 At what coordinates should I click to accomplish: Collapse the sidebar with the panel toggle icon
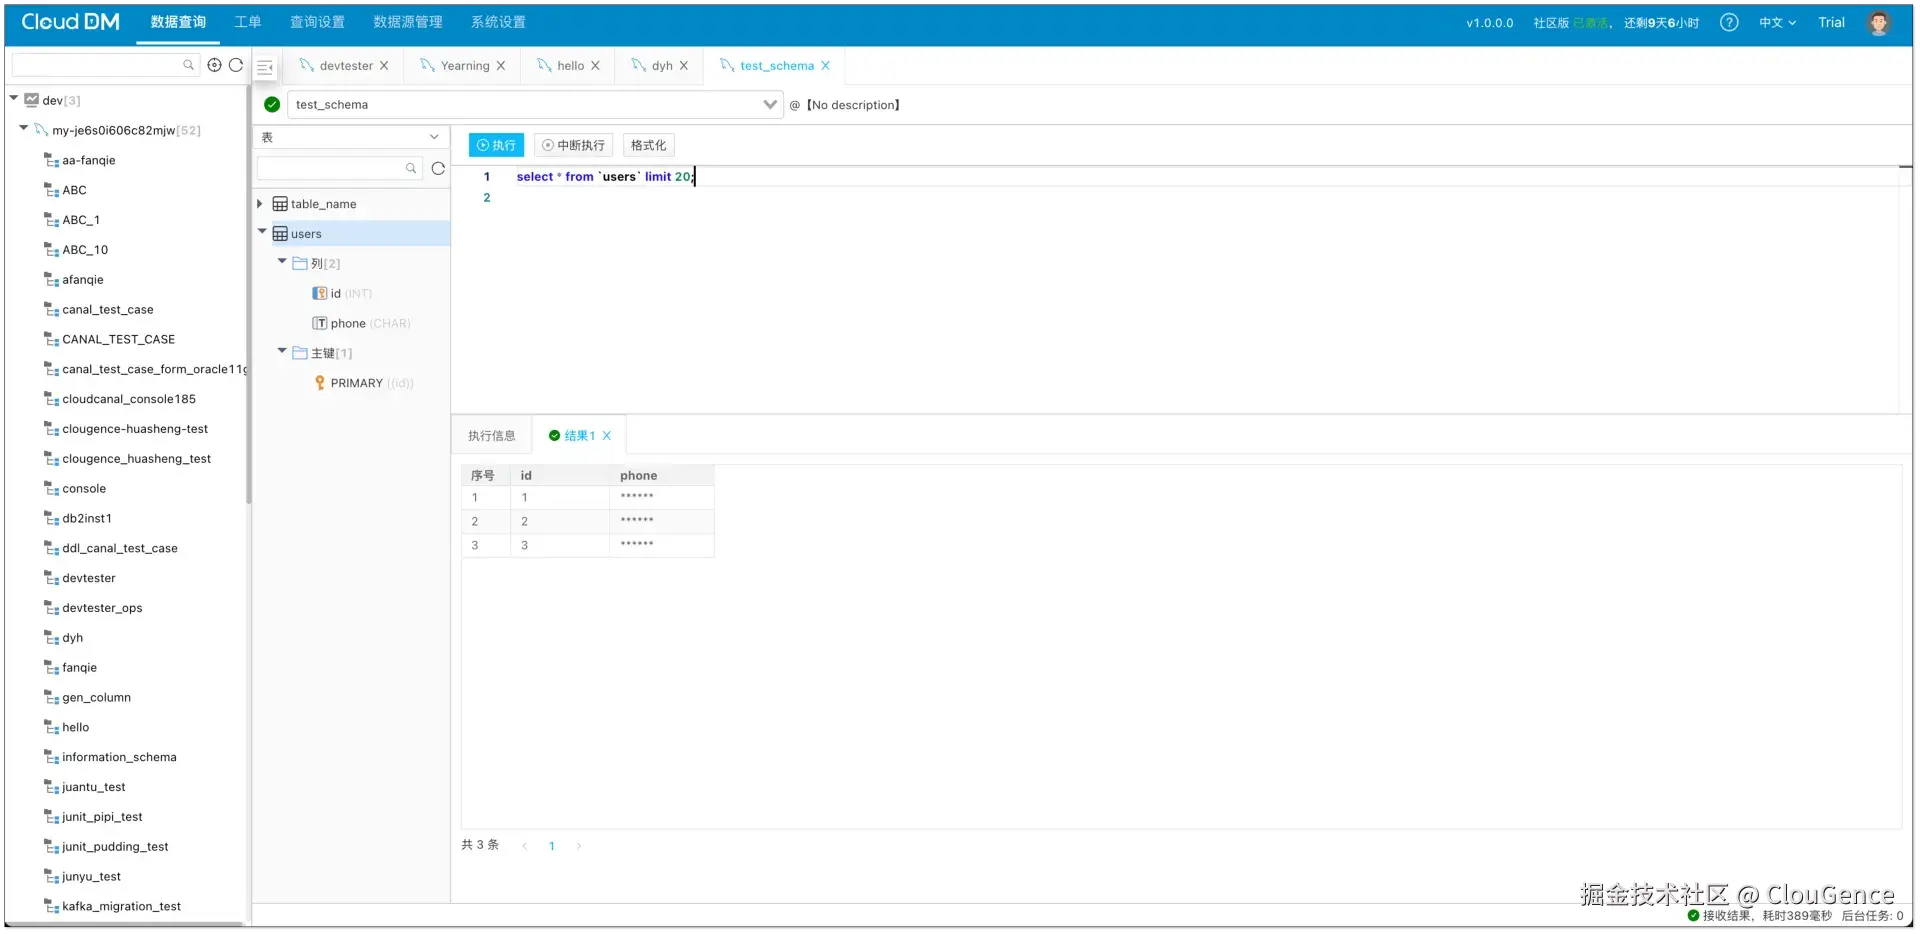pos(265,67)
